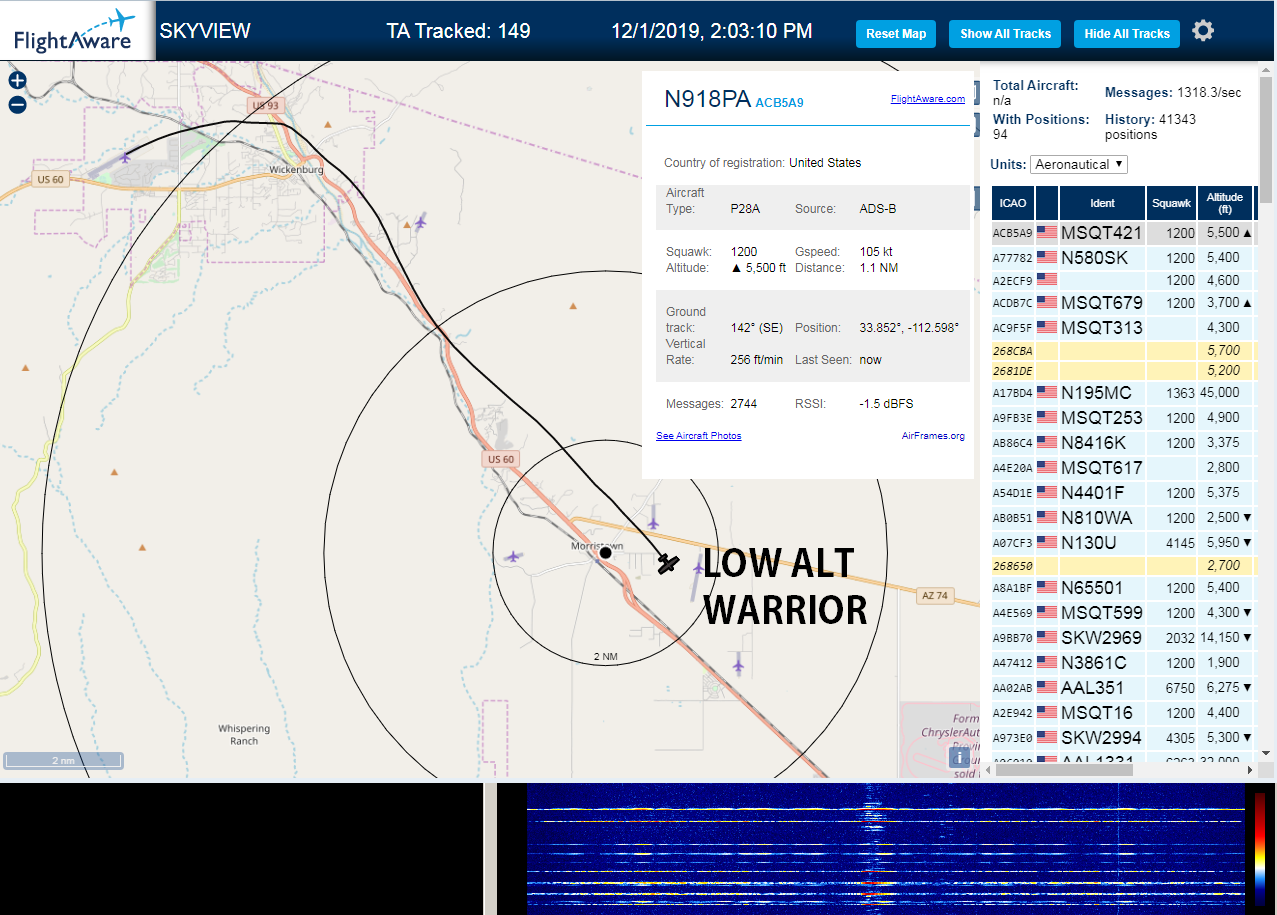Select the MSQT617 aircraft row
1277x915 pixels.
[x=1123, y=468]
